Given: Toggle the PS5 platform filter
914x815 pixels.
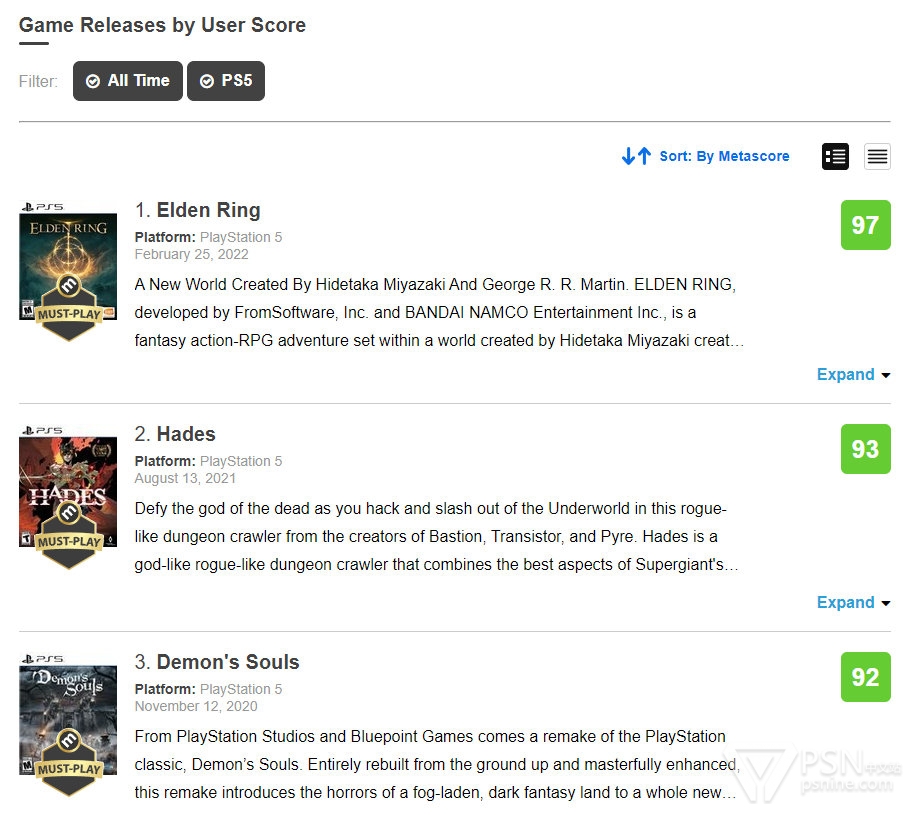Looking at the screenshot, I should click(226, 81).
